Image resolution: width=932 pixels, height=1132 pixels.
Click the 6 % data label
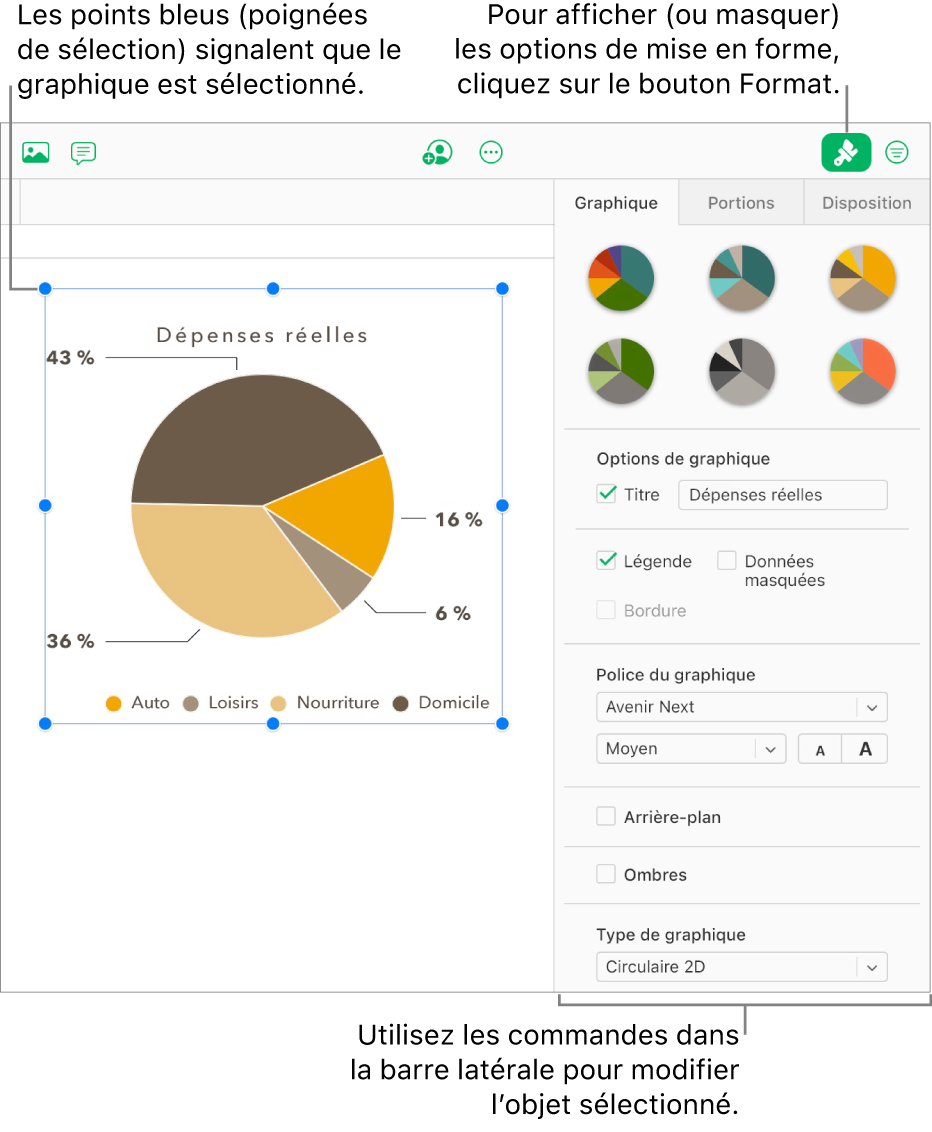pos(453,614)
